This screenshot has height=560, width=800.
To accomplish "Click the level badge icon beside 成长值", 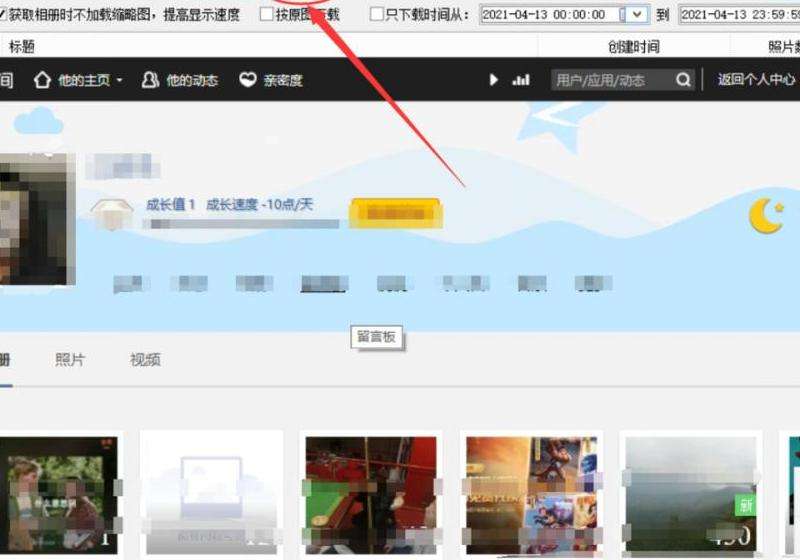I will (112, 214).
